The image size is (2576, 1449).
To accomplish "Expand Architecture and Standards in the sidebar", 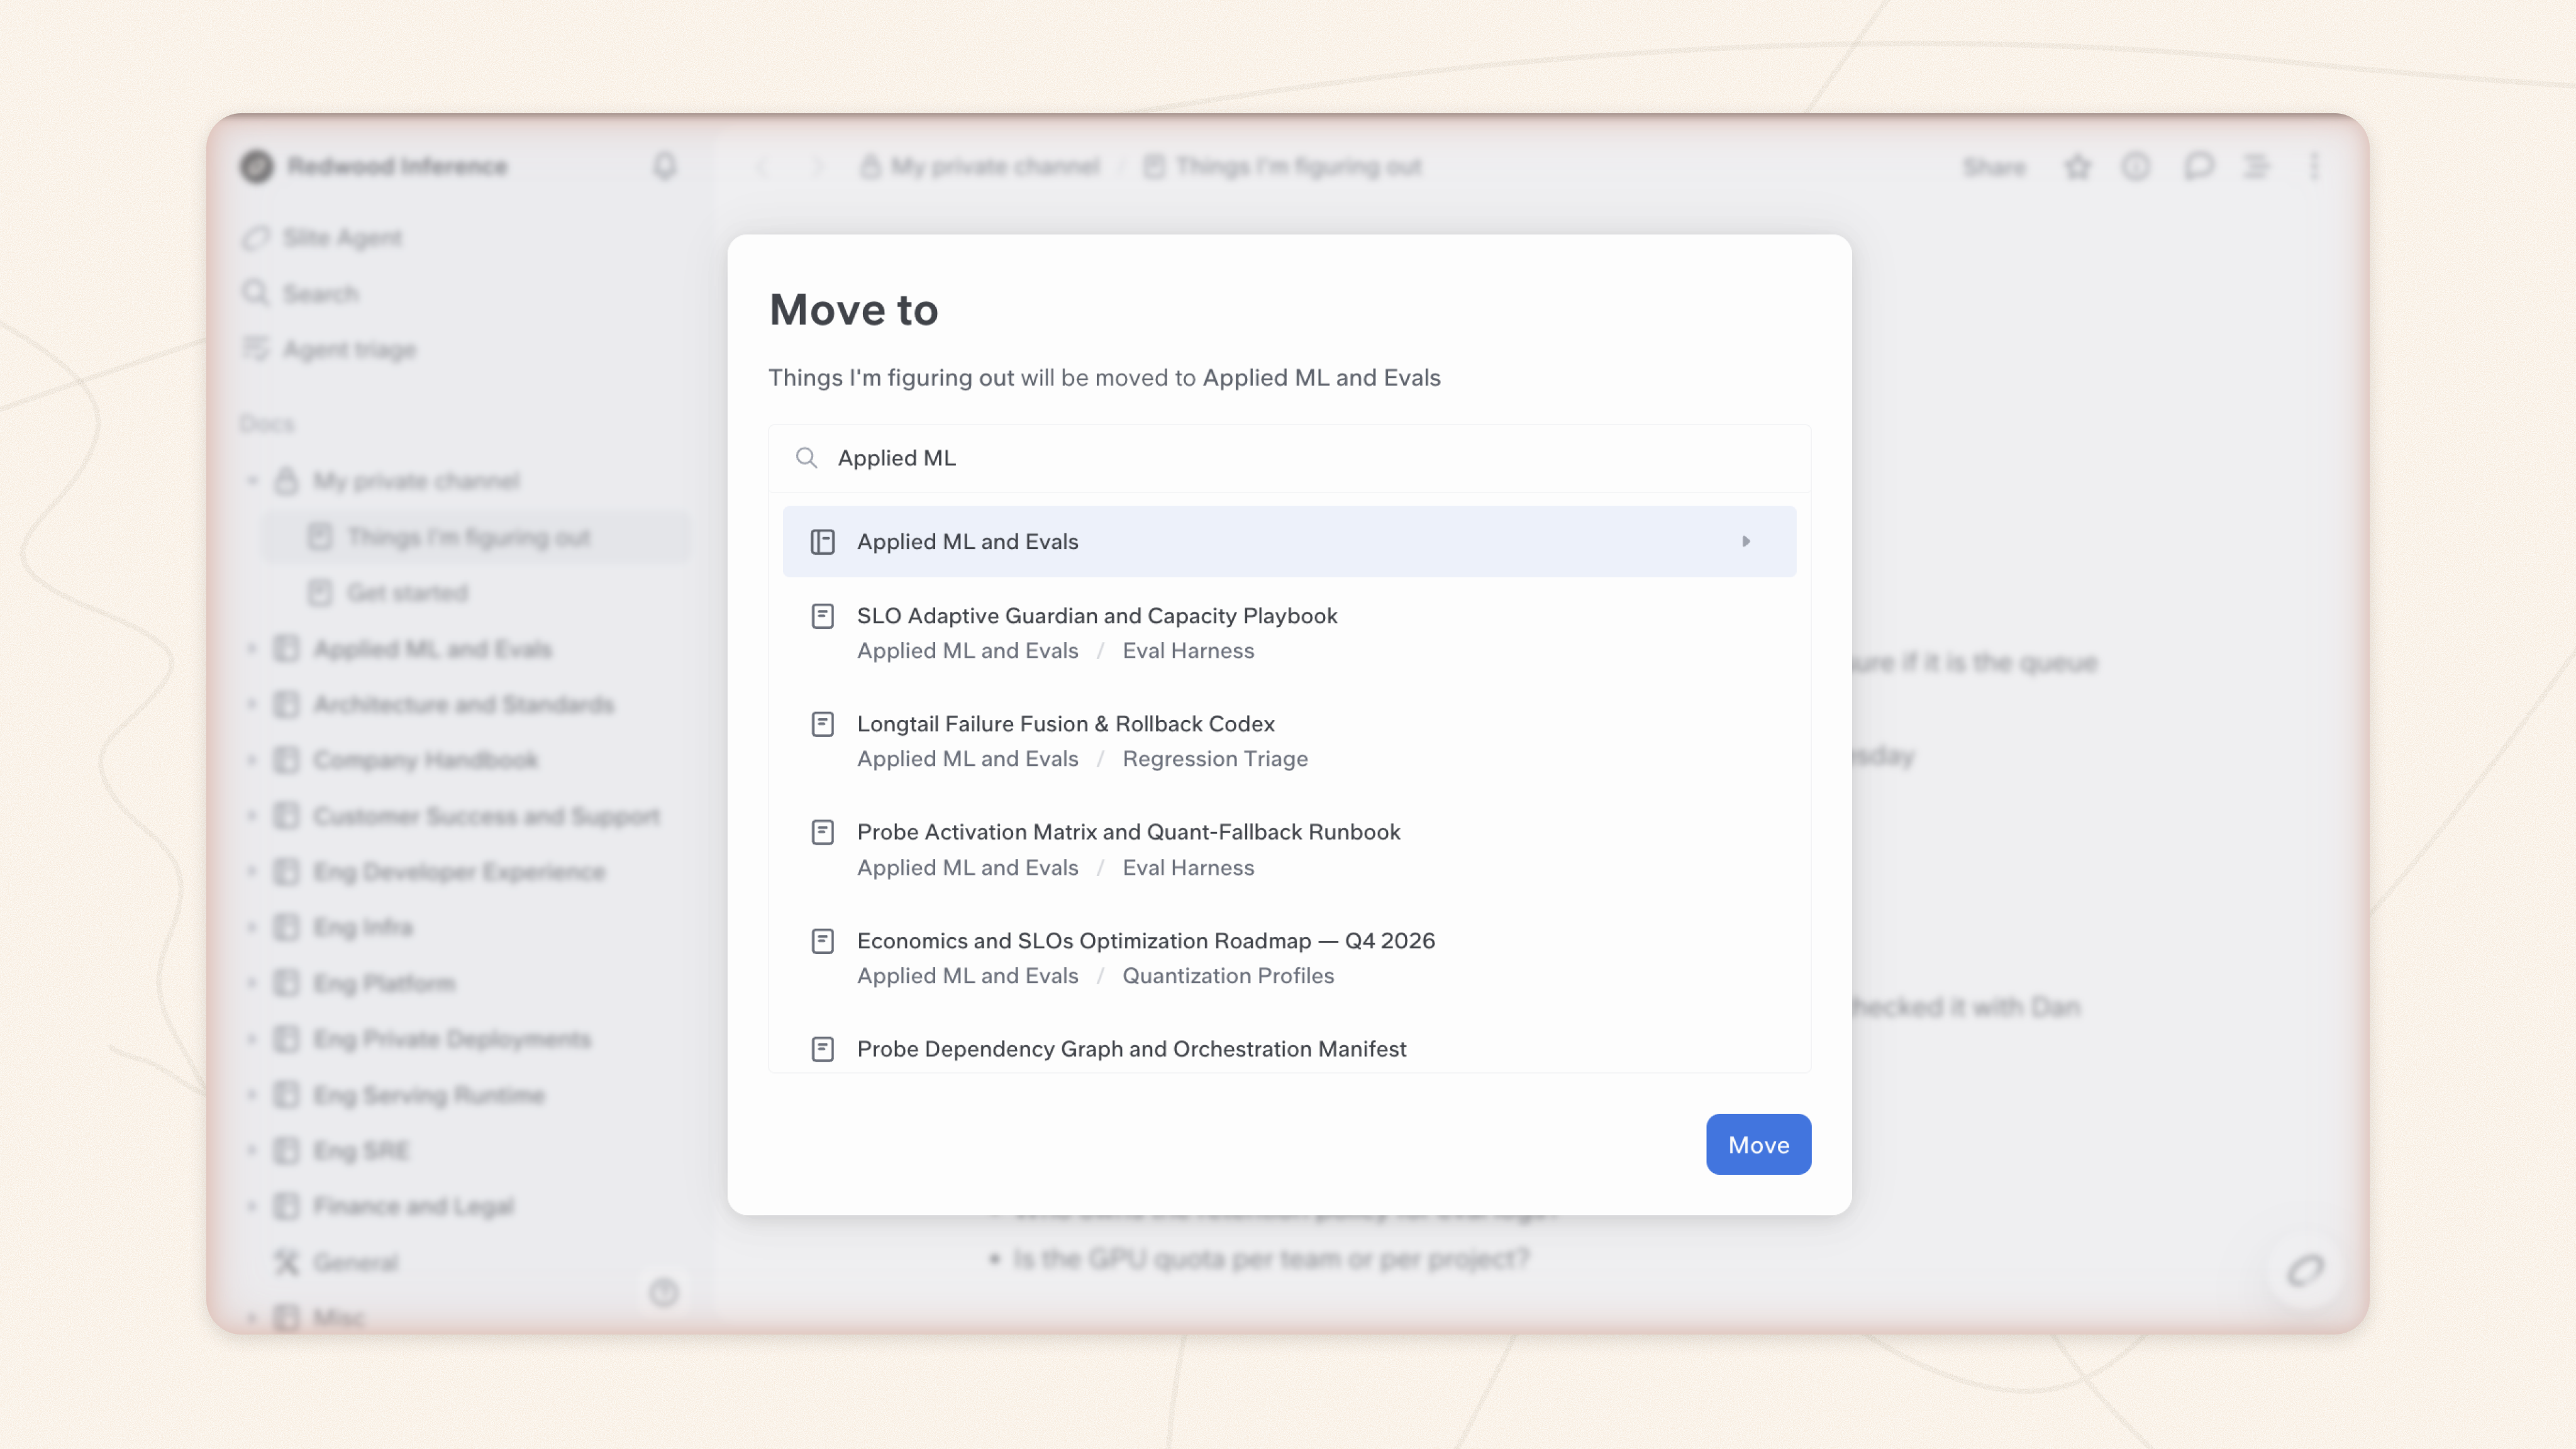I will tap(252, 704).
